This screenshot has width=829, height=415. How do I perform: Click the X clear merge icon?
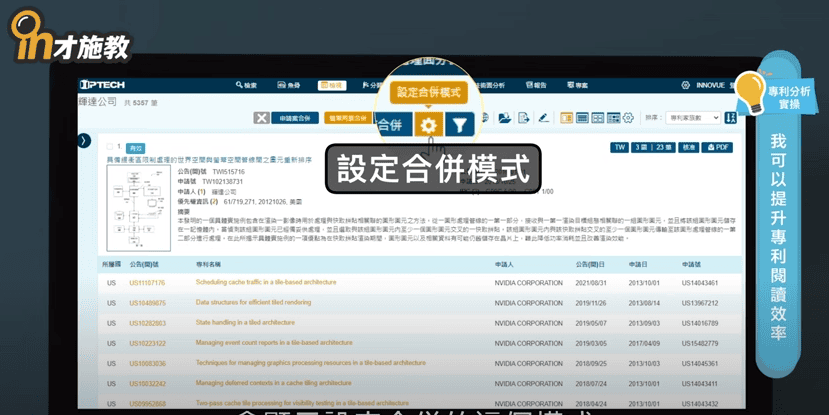click(261, 118)
